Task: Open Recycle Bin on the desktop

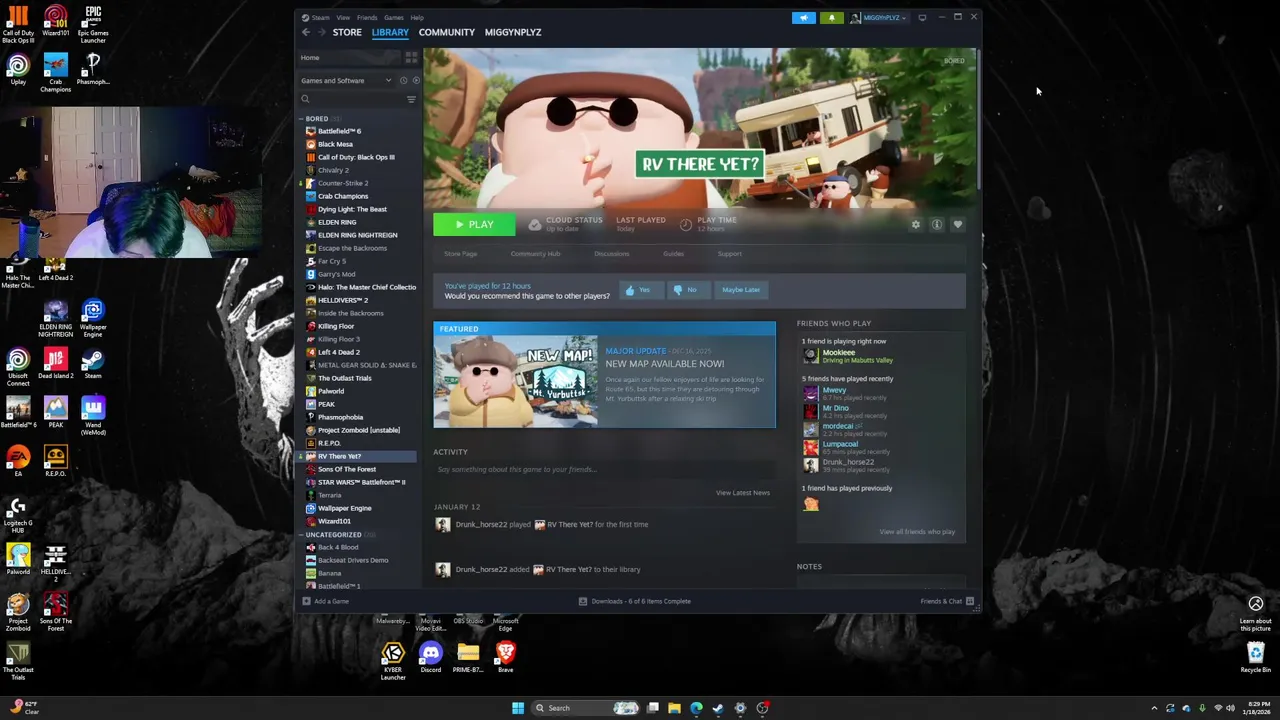Action: click(1255, 658)
